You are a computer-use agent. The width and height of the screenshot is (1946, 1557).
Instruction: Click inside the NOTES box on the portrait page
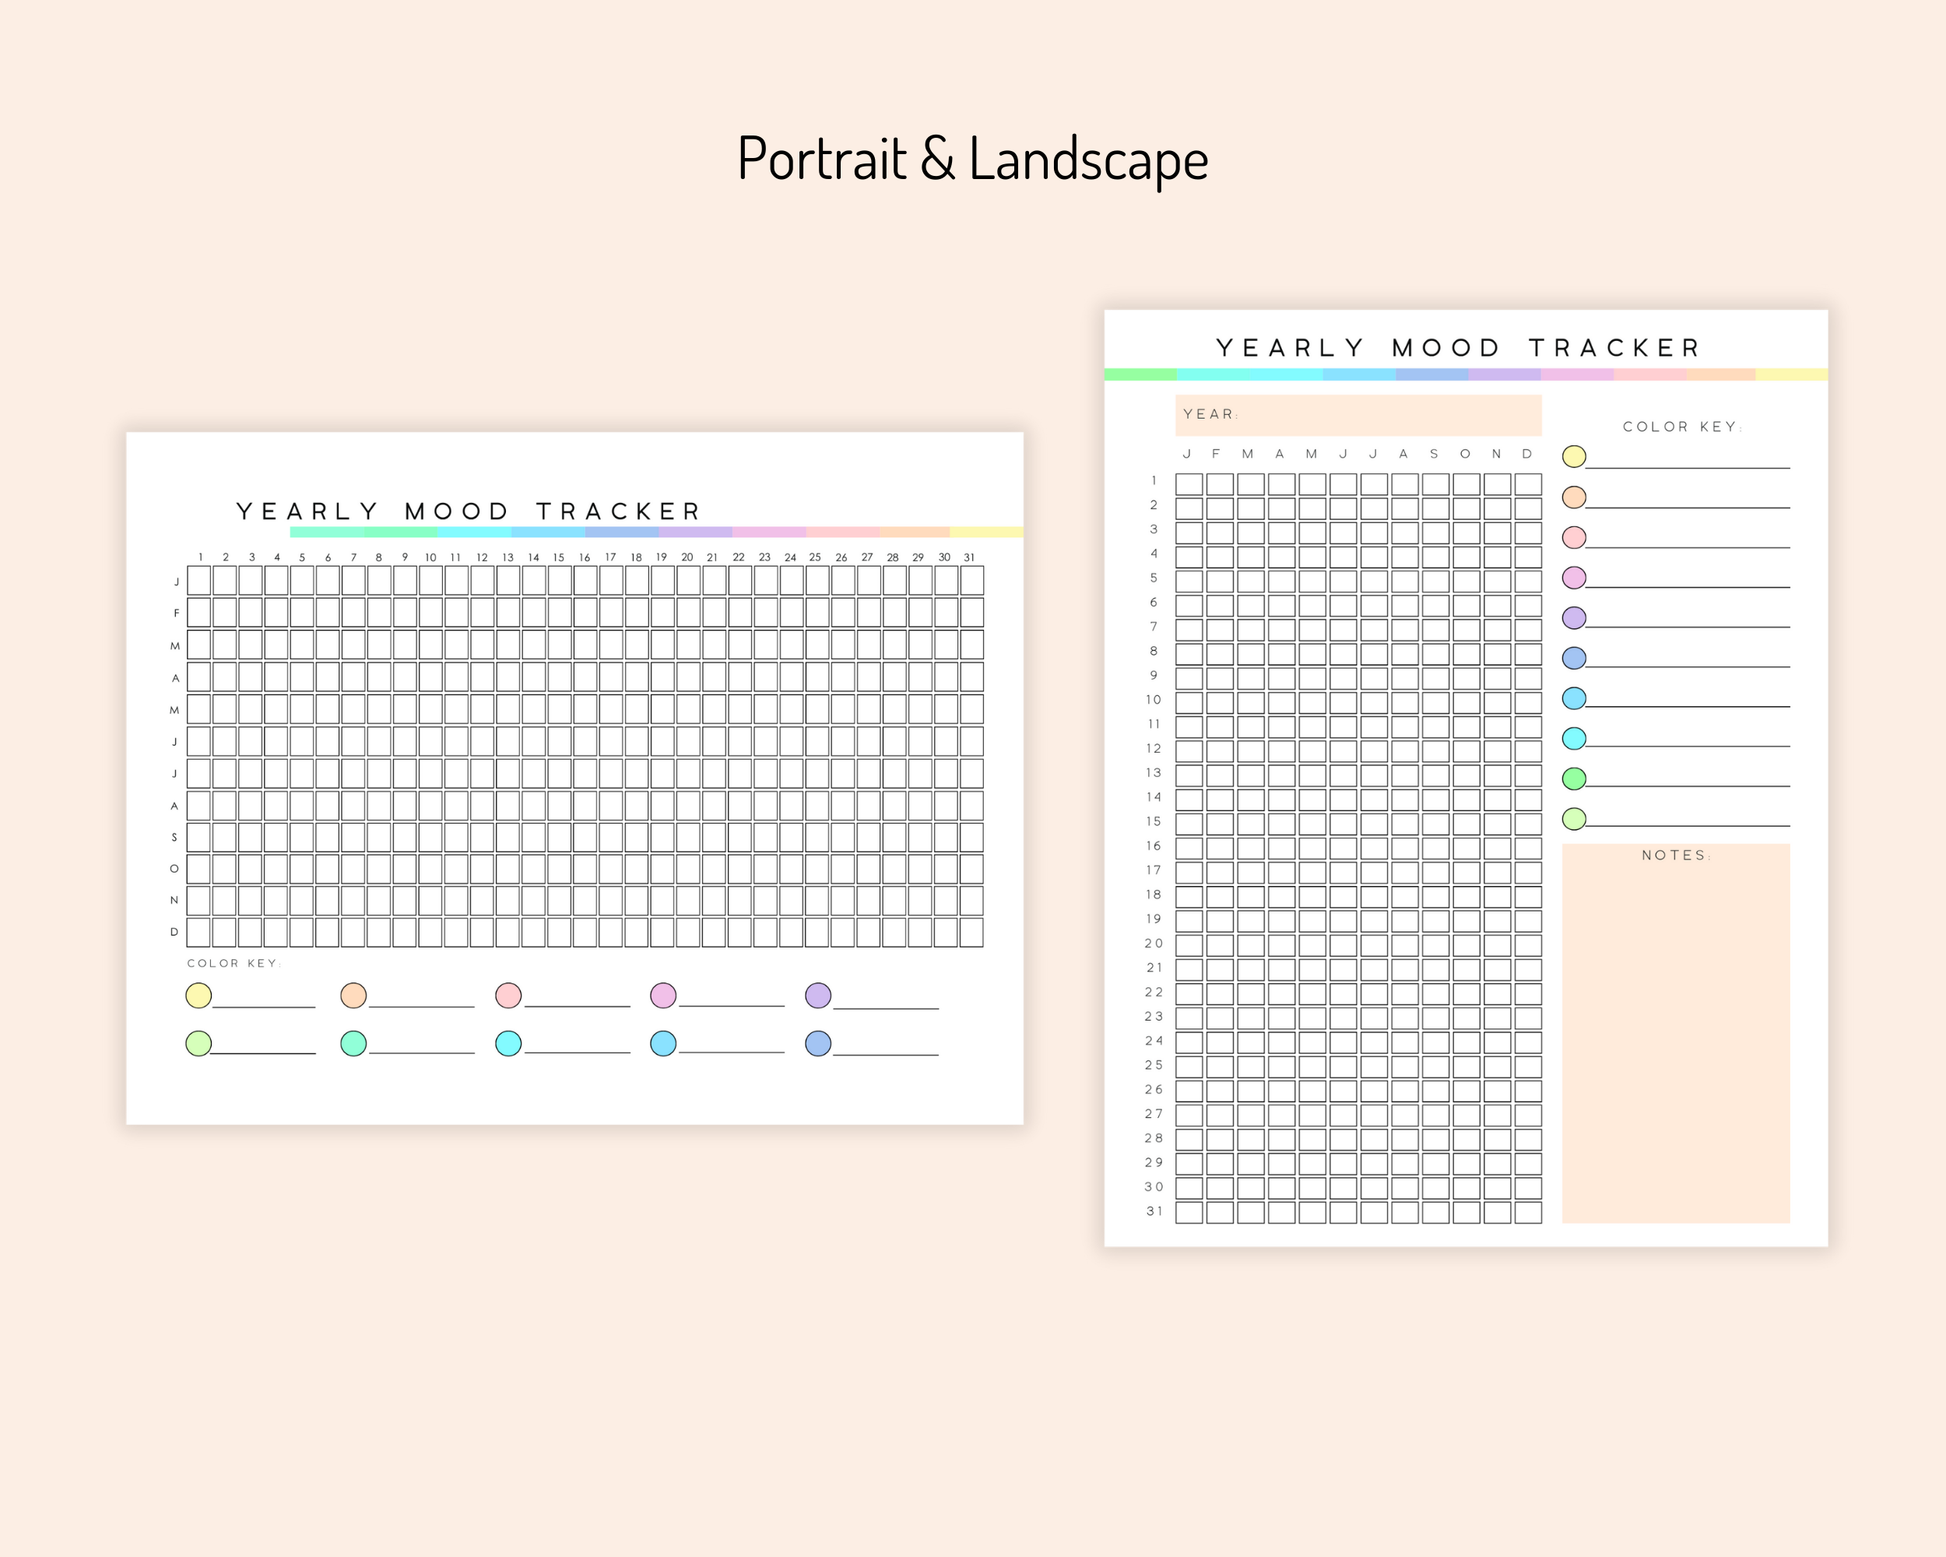pos(1675,1040)
